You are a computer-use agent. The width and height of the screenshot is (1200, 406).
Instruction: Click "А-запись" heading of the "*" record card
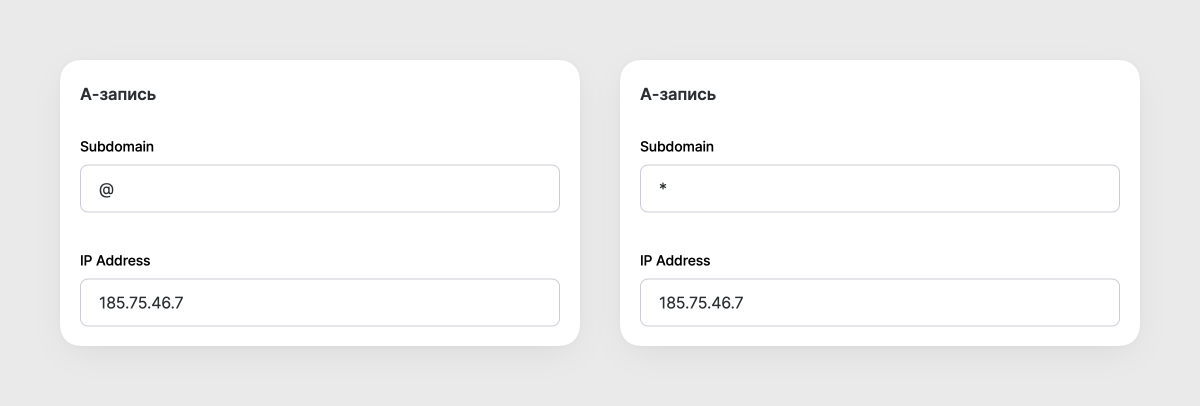[x=678, y=95]
